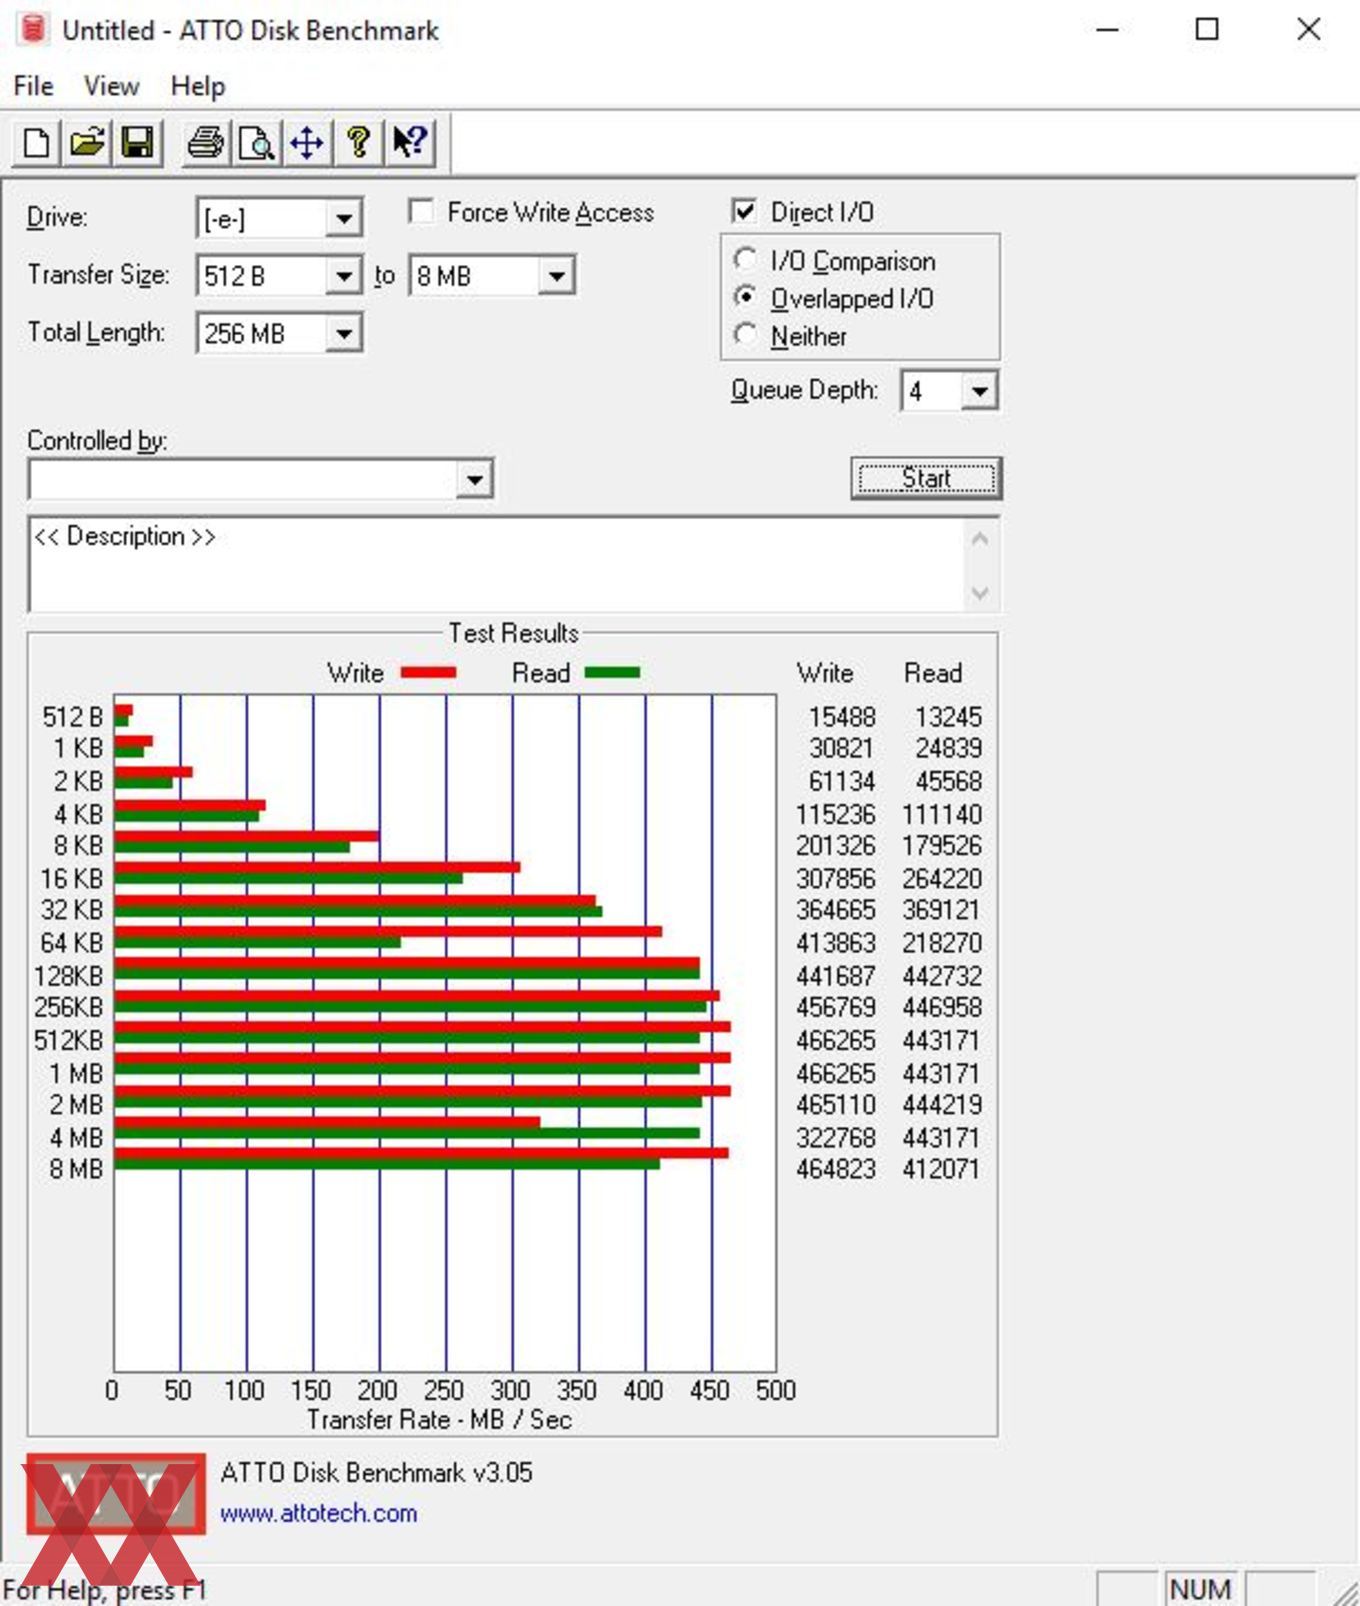
Task: Click the red Write legend swatch
Action: tap(428, 673)
